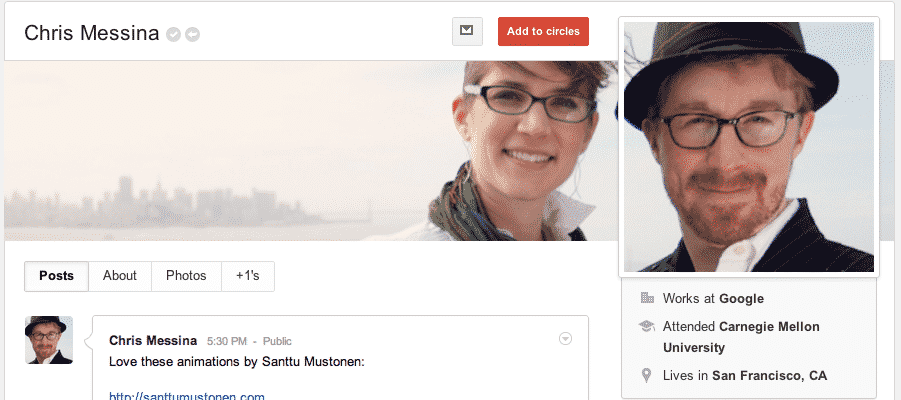This screenshot has width=901, height=400.
Task: Click the cover photo banner
Action: click(300, 150)
